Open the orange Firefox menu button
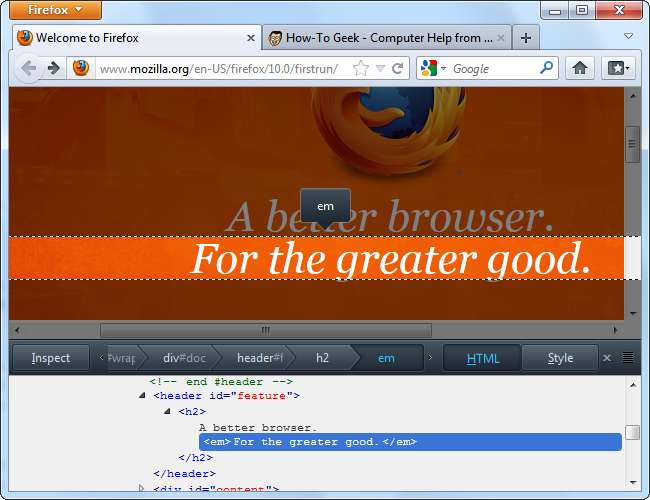The width and height of the screenshot is (650, 500). (55, 10)
